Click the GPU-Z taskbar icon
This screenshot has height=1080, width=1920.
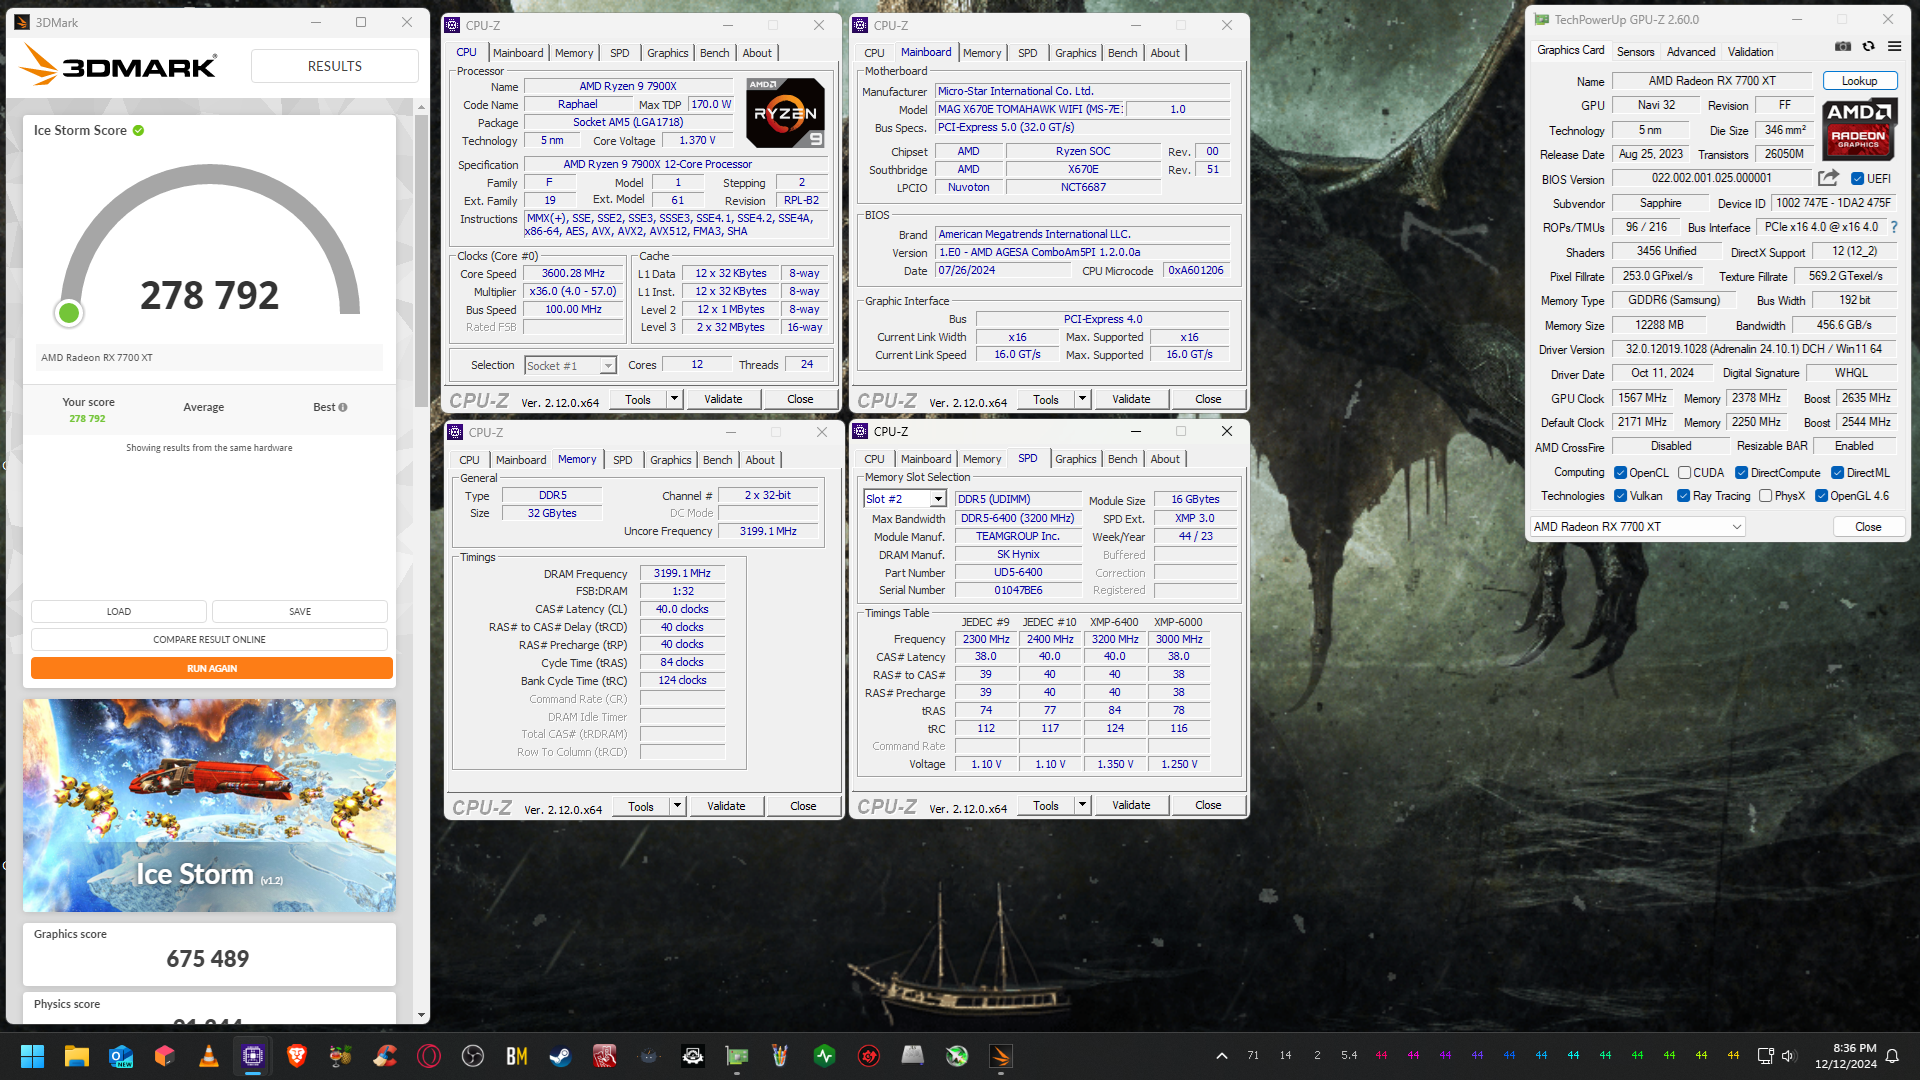[737, 1056]
